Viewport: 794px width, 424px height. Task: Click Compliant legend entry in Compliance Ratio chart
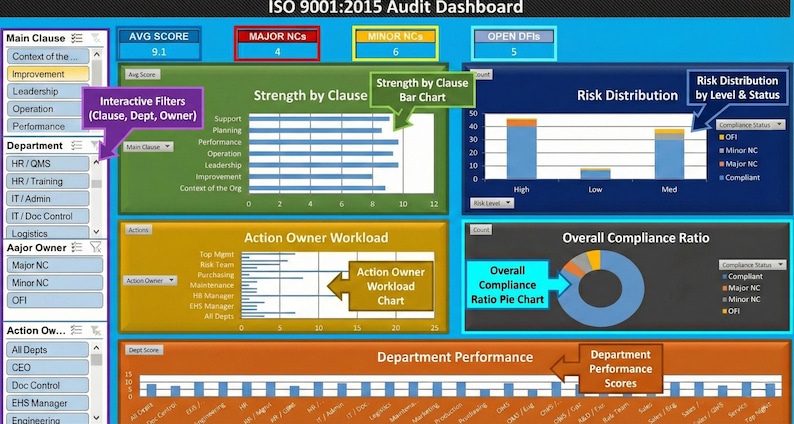pyautogui.click(x=742, y=277)
